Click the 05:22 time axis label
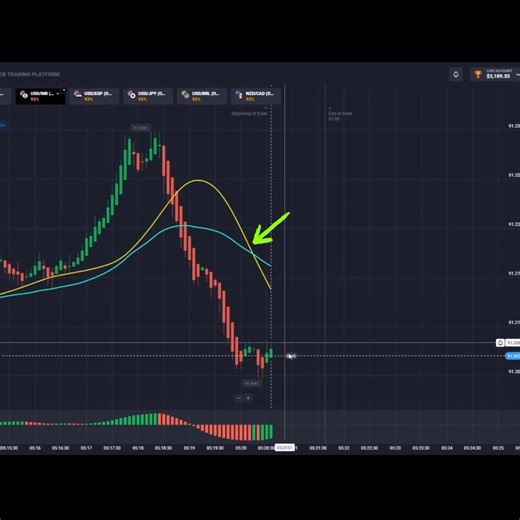Image resolution: width=520 pixels, height=520 pixels. (344, 448)
